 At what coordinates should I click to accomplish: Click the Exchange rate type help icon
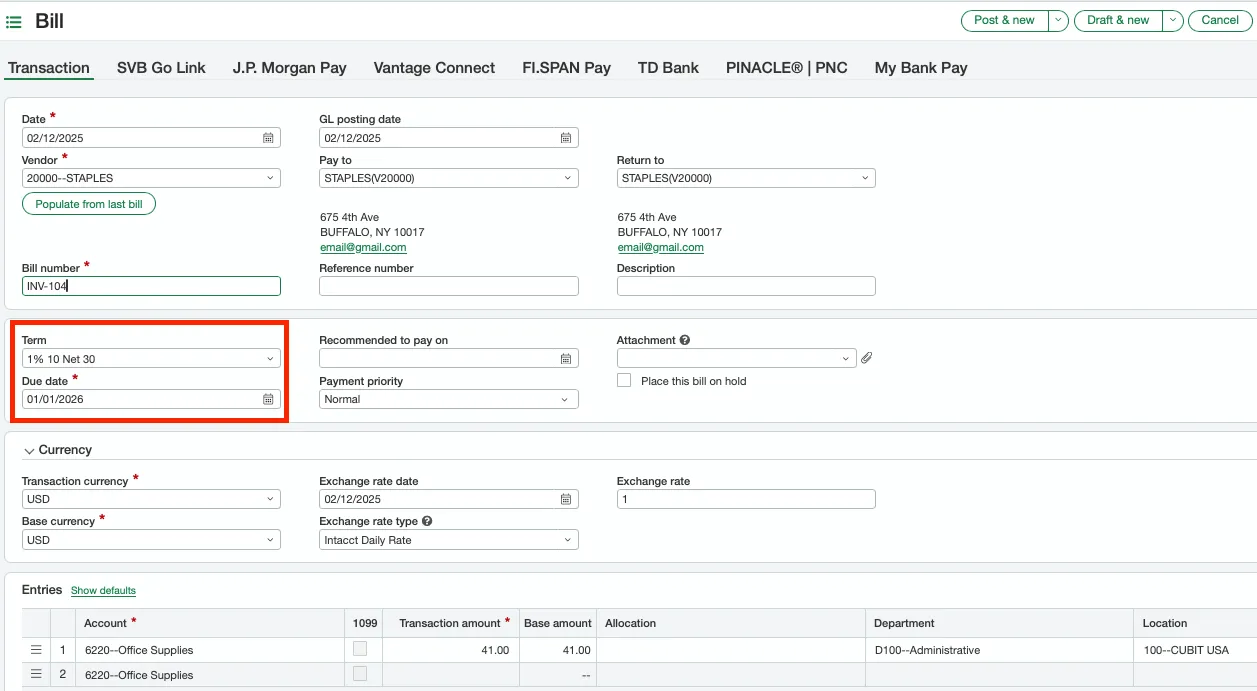427,521
